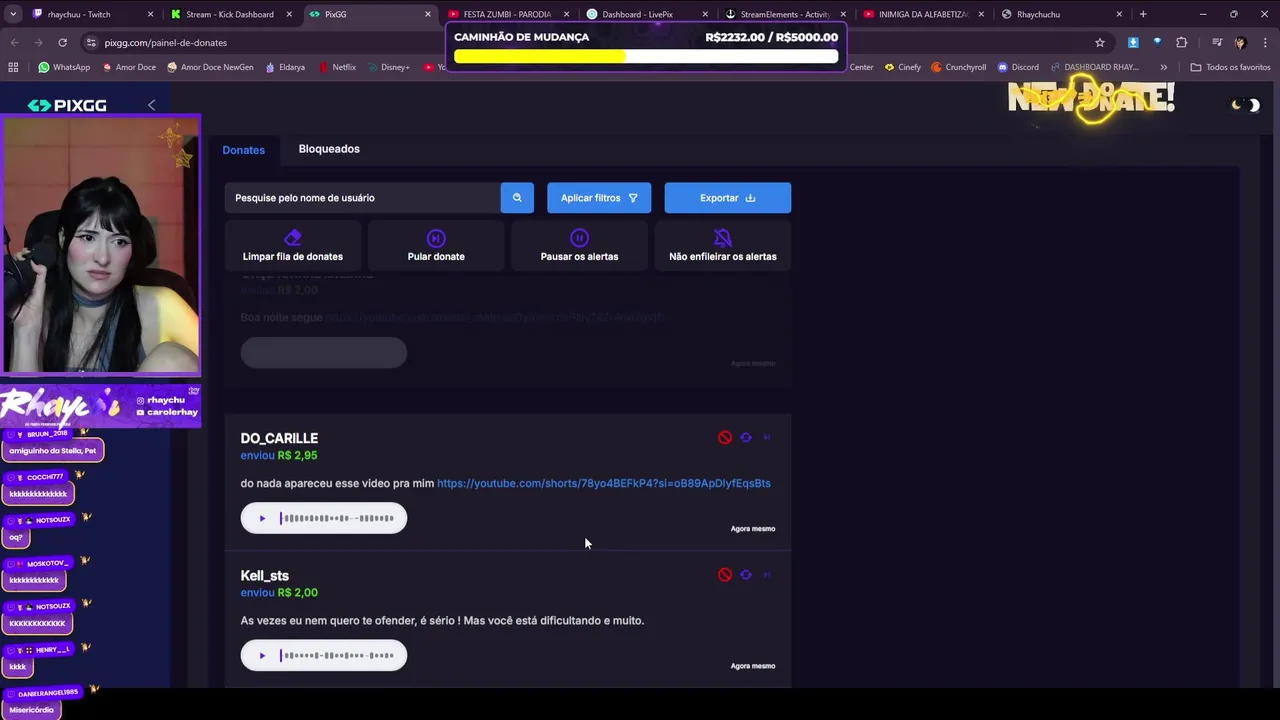The image size is (1280, 720).
Task: Click Limpar fila de donates
Action: (x=293, y=246)
